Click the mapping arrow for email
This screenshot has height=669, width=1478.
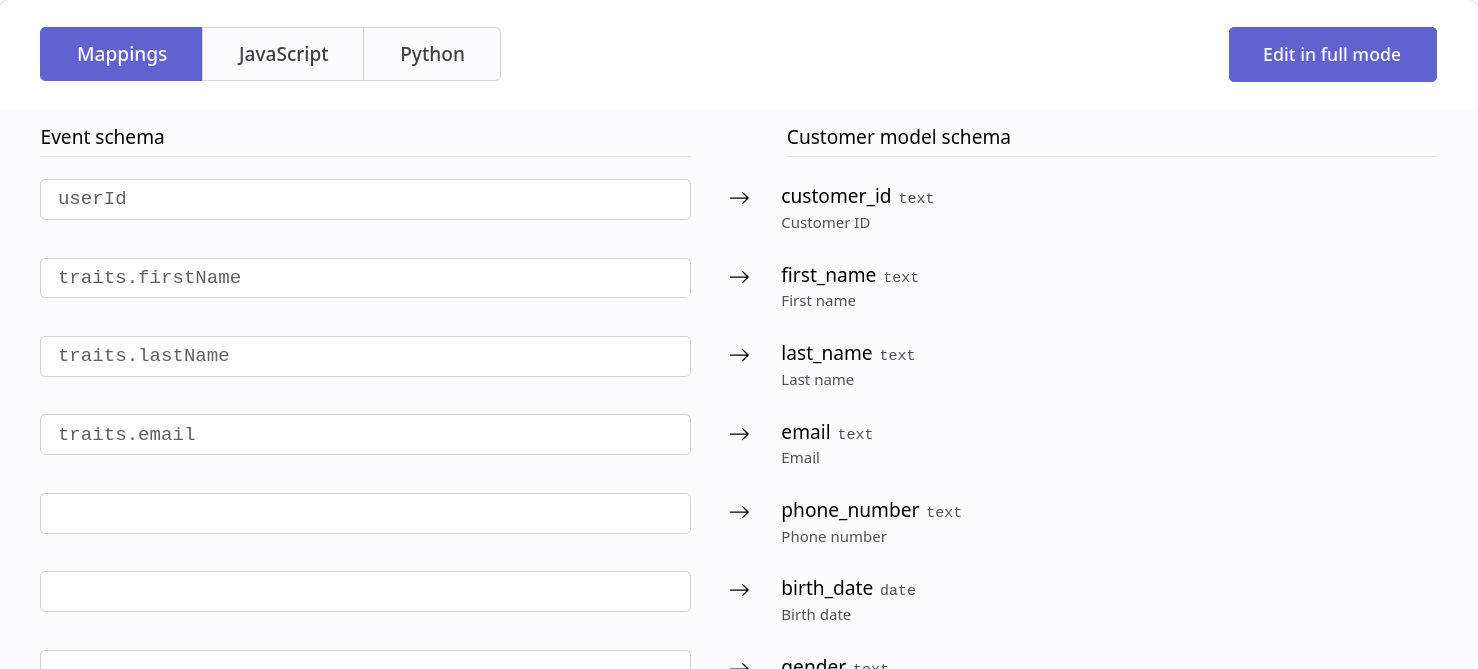pos(739,434)
